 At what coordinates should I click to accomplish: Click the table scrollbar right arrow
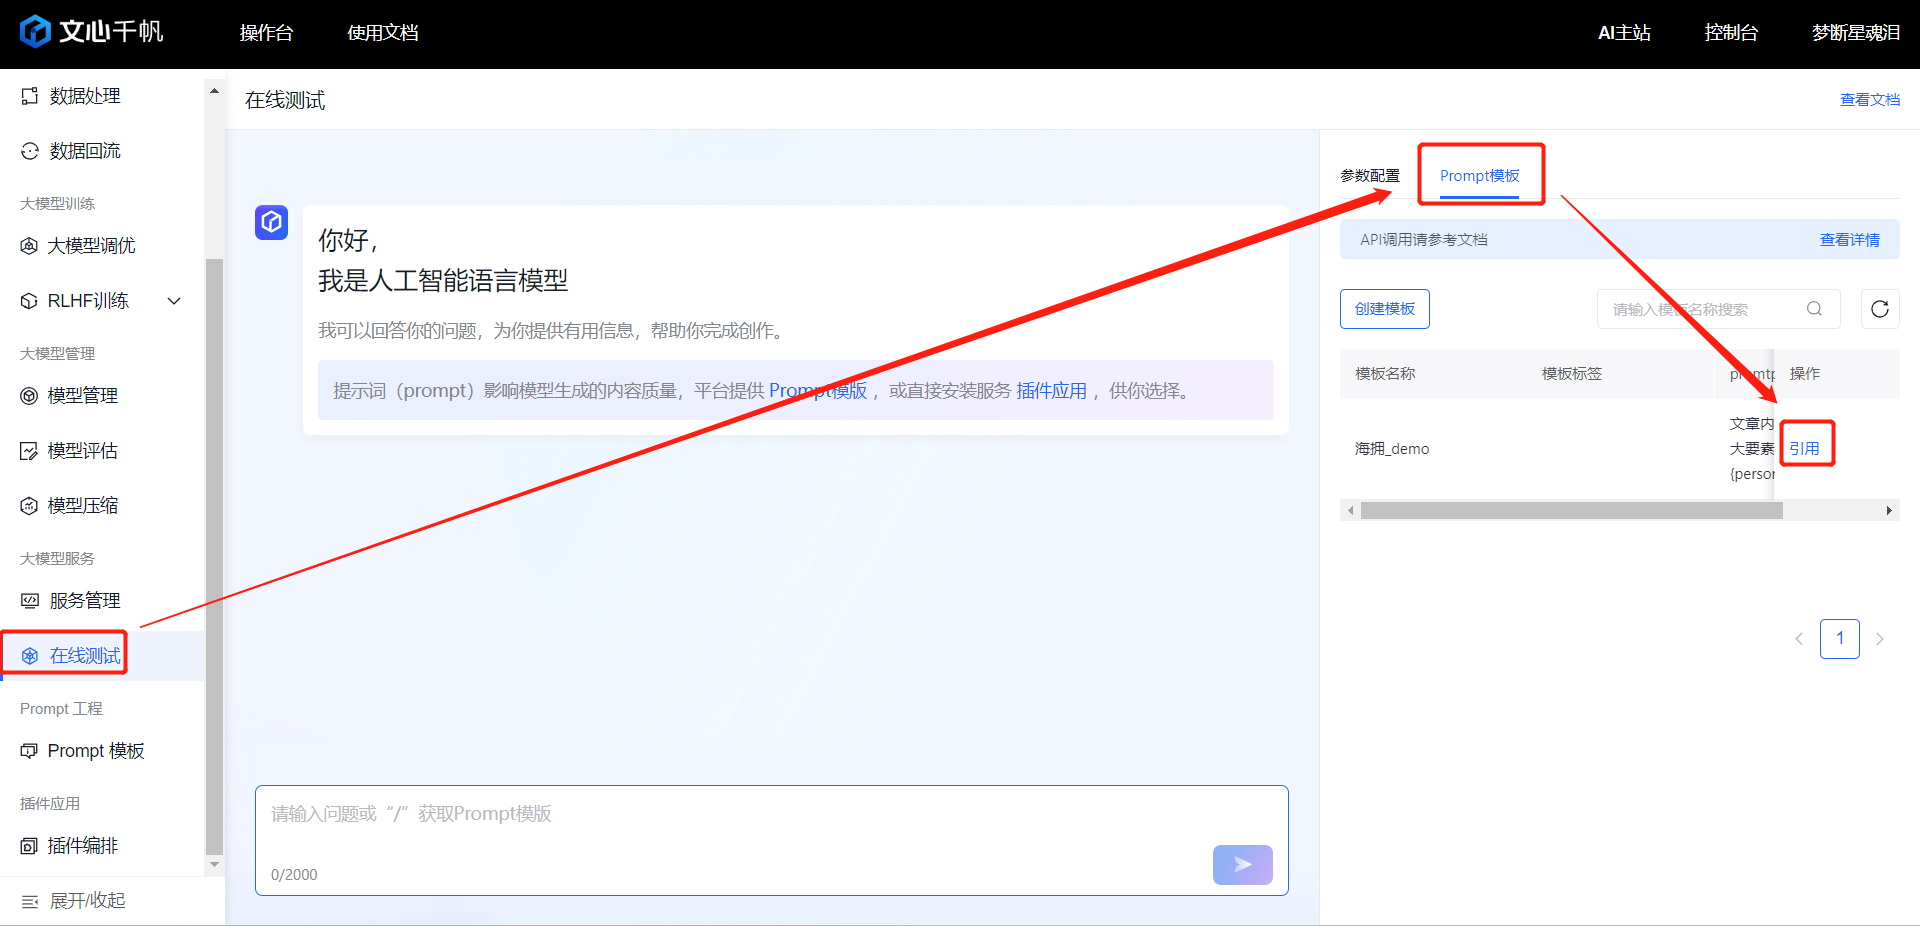(x=1889, y=511)
